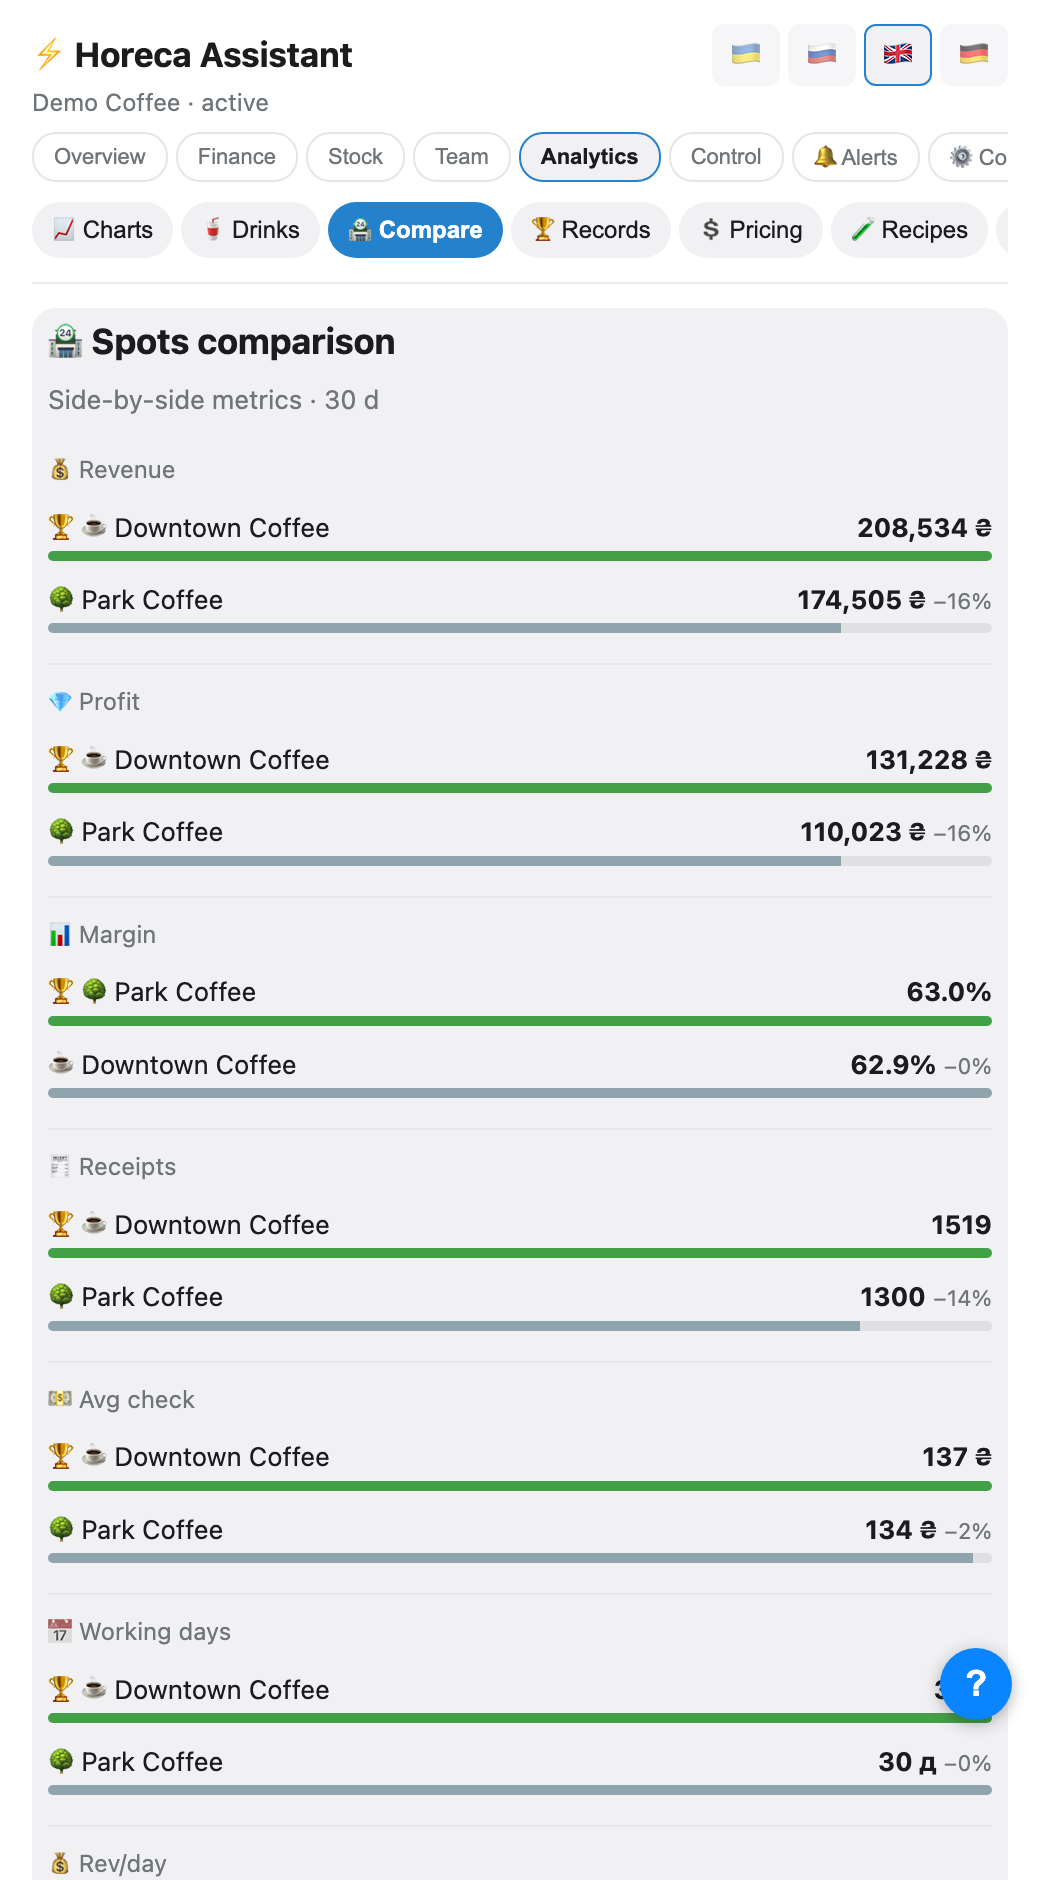Open the Recipes sub-tab
The height and width of the screenshot is (1880, 1040).
(x=909, y=230)
